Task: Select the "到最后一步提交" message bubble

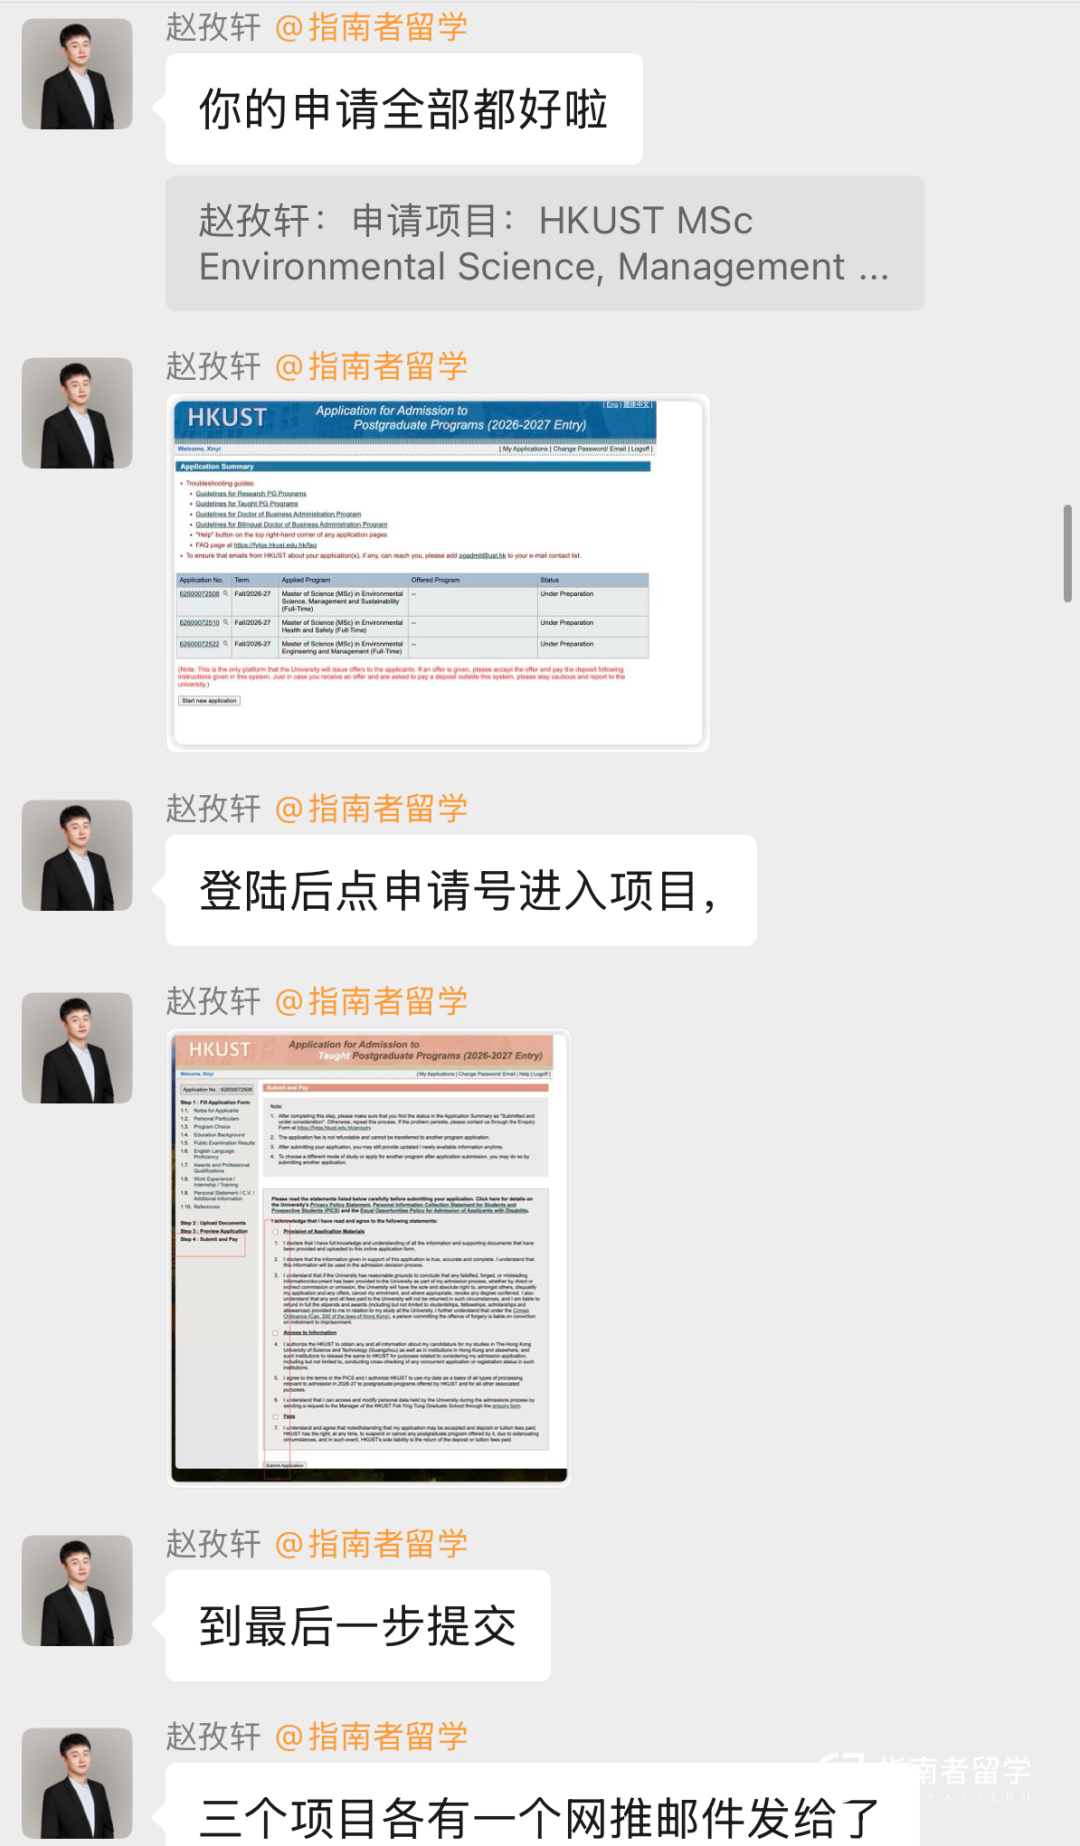Action: [357, 1625]
